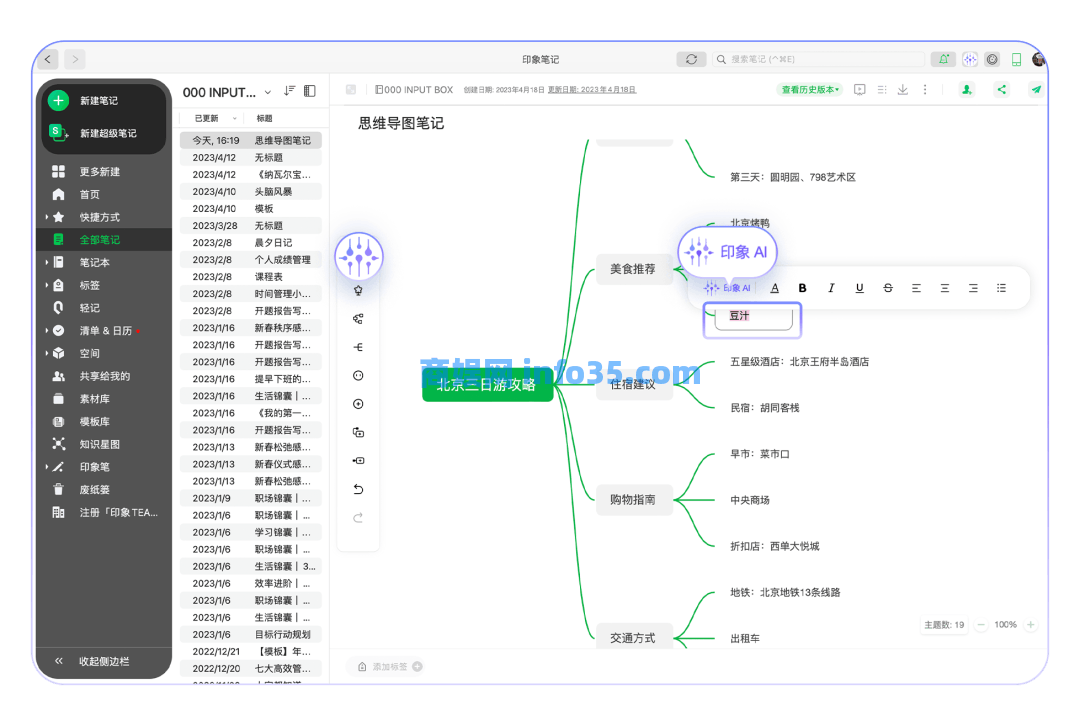Click the note list sort icon
The height and width of the screenshot is (726, 1080).
coord(290,91)
